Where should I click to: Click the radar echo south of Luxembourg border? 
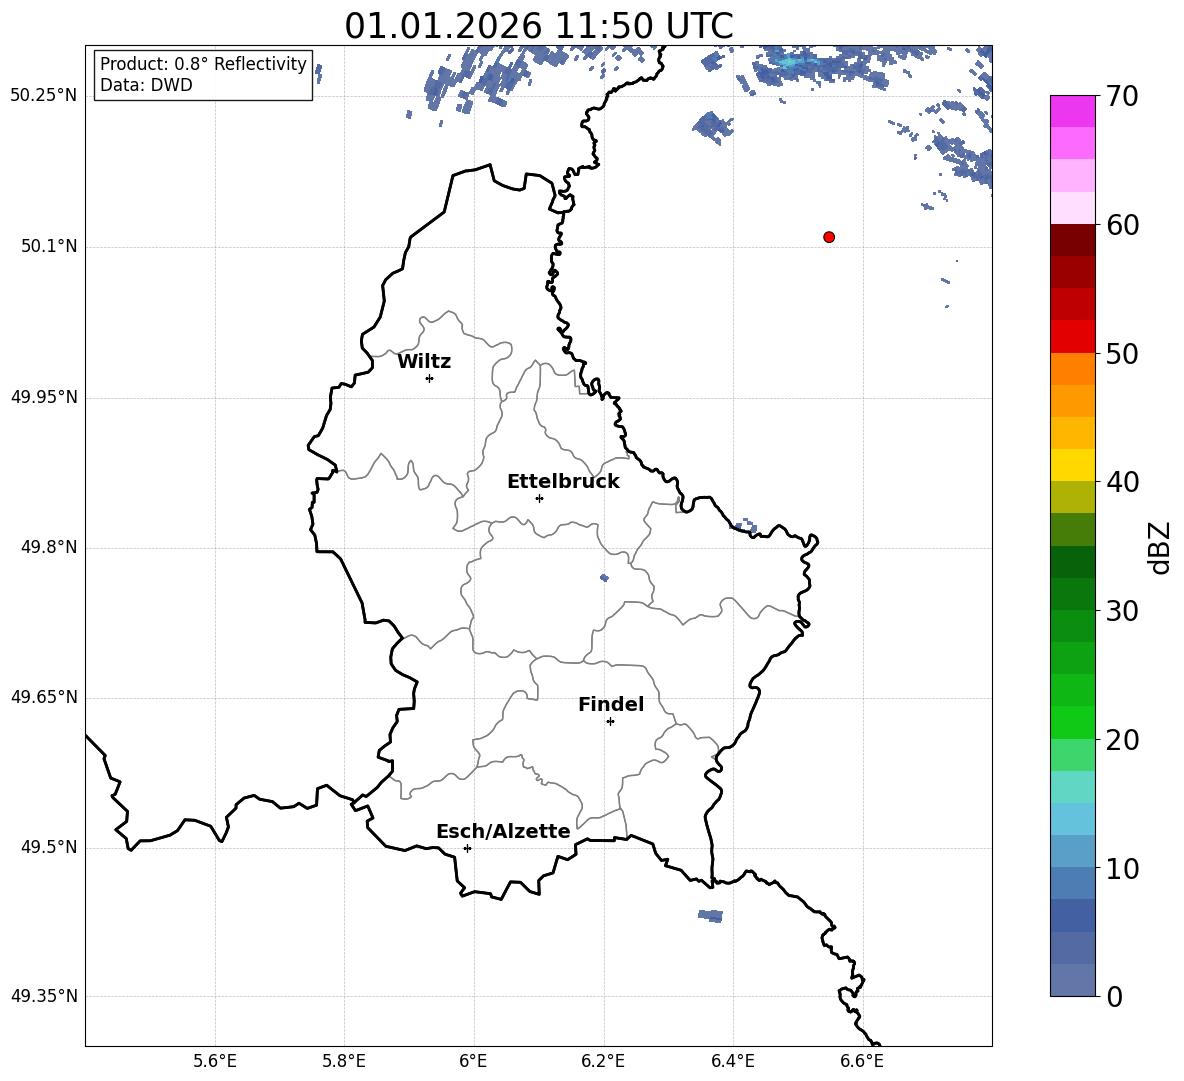tap(711, 916)
